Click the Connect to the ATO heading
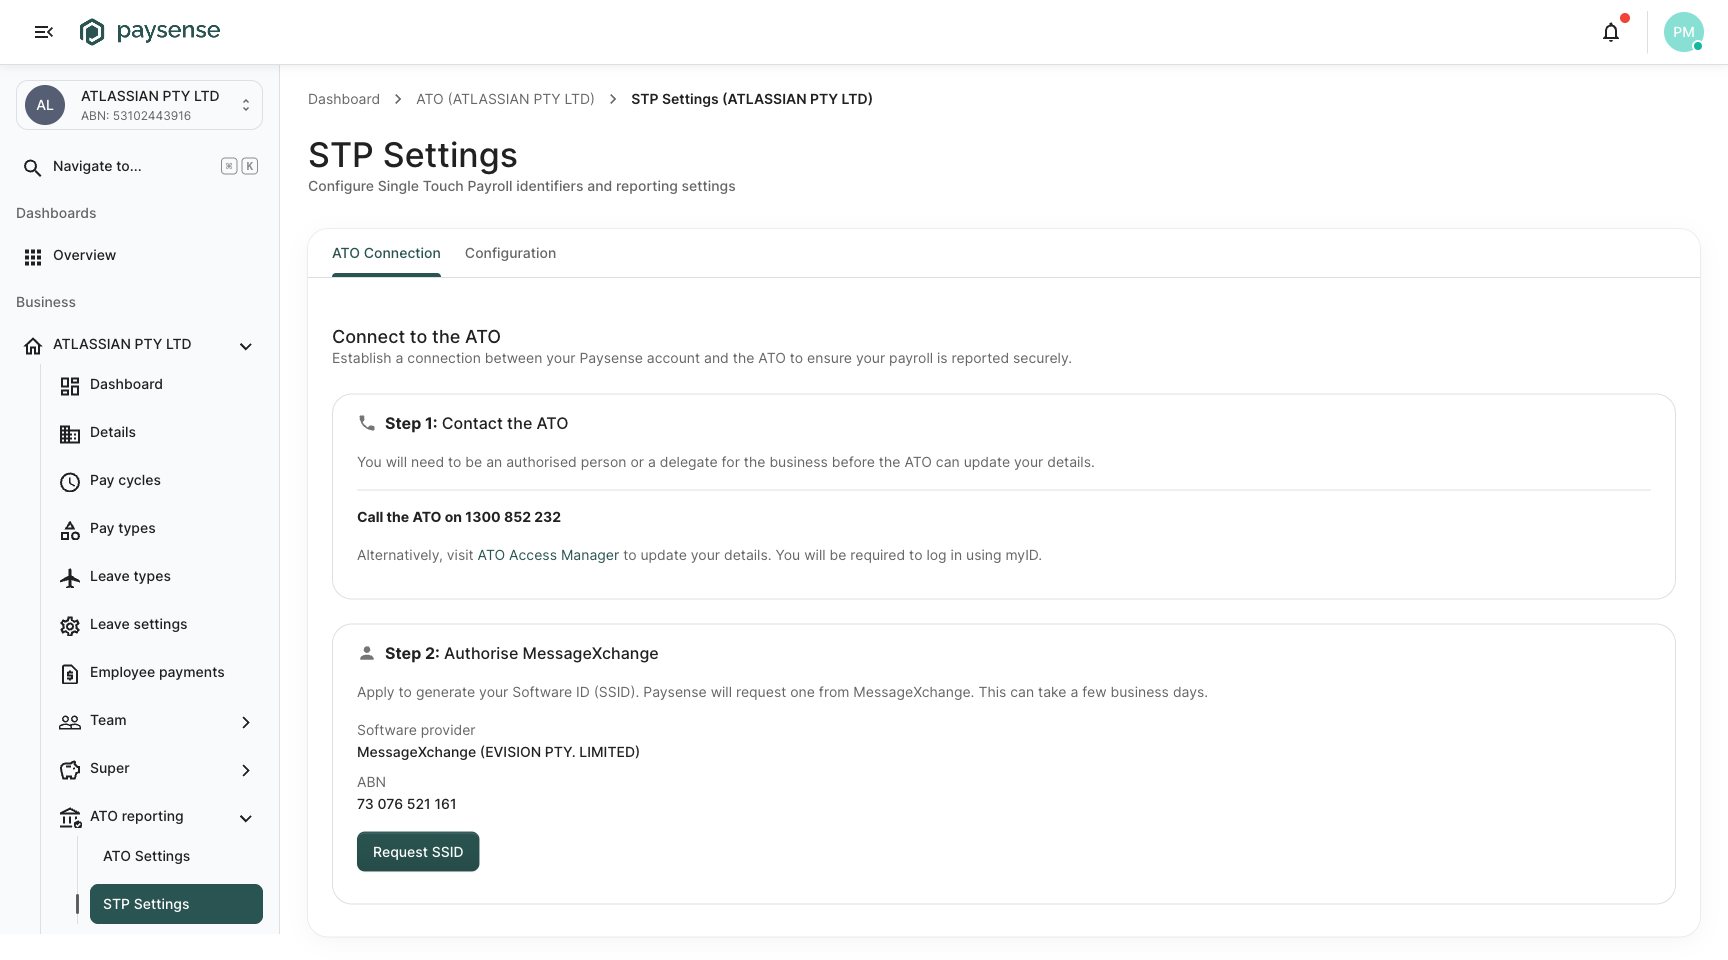 coord(416,337)
